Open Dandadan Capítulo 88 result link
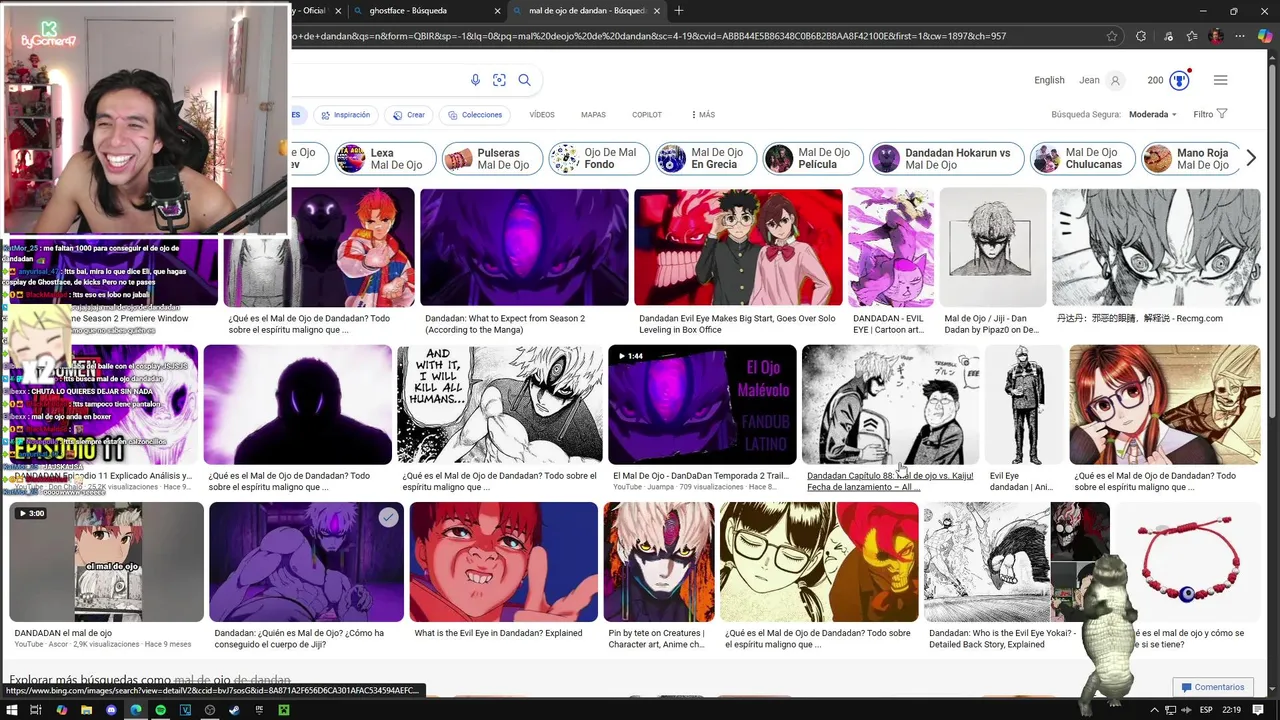Screen dimensions: 1280x720 coord(889,481)
